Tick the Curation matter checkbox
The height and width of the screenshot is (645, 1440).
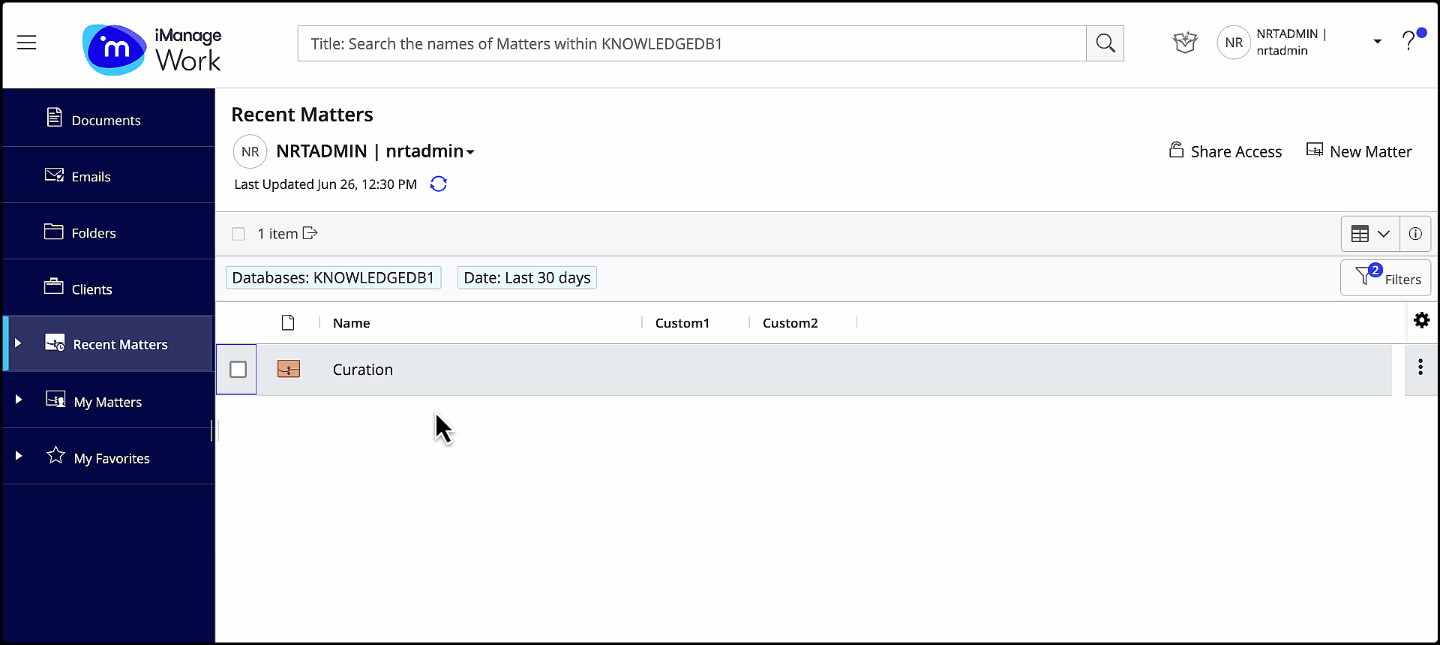(x=238, y=370)
